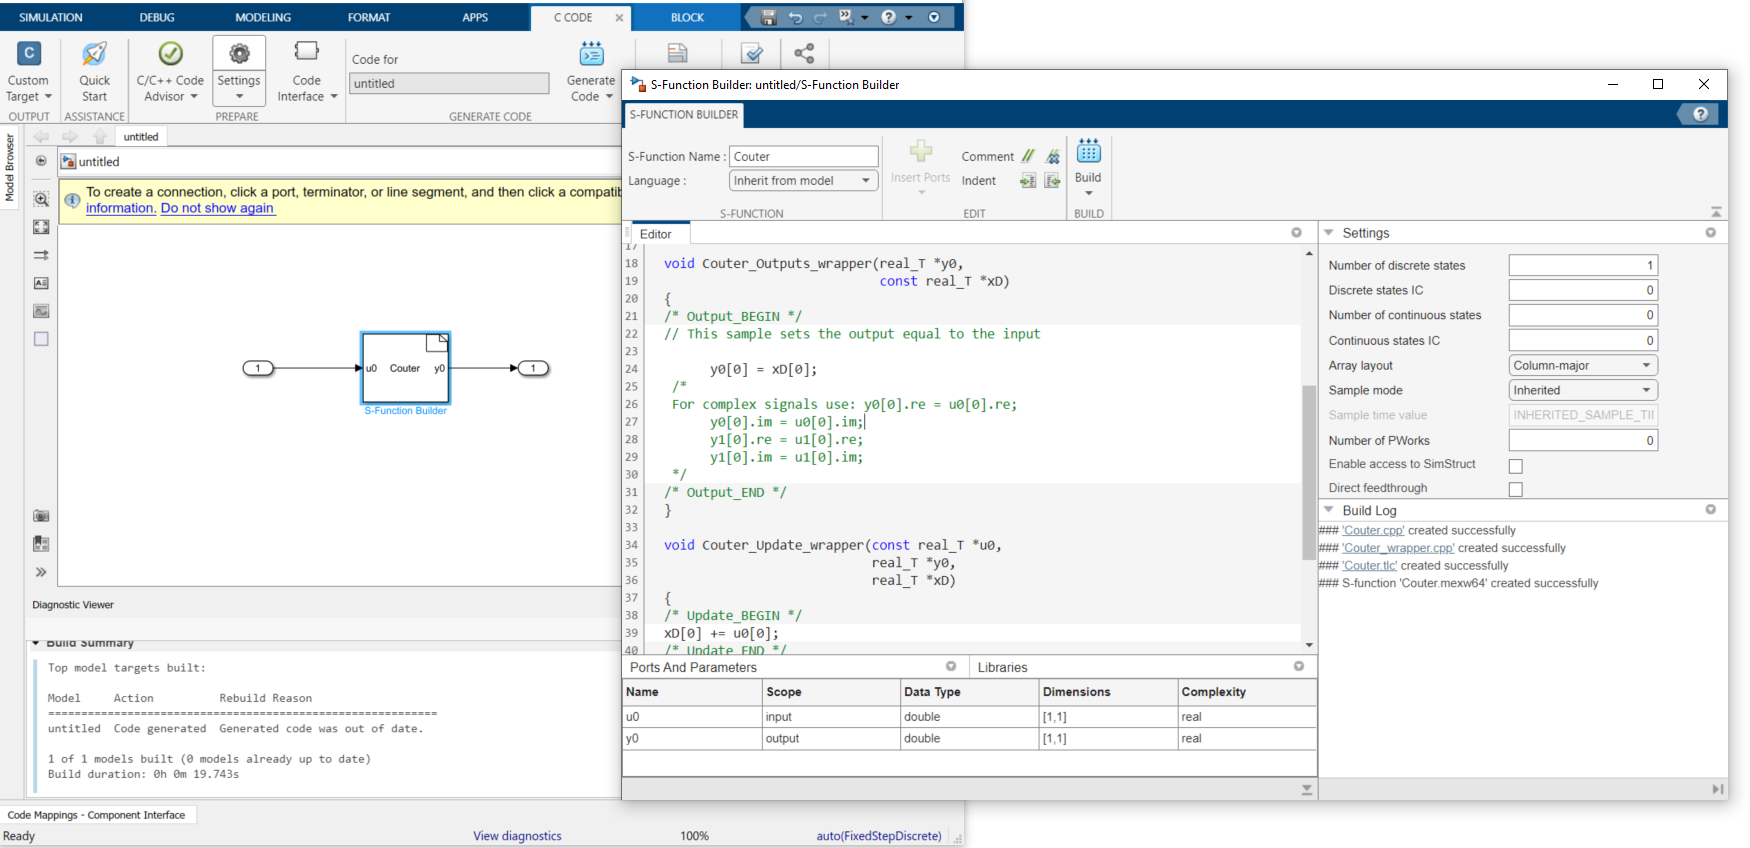This screenshot has width=1750, height=848.
Task: Open the Array layout Column-major dropdown
Action: (x=1583, y=366)
